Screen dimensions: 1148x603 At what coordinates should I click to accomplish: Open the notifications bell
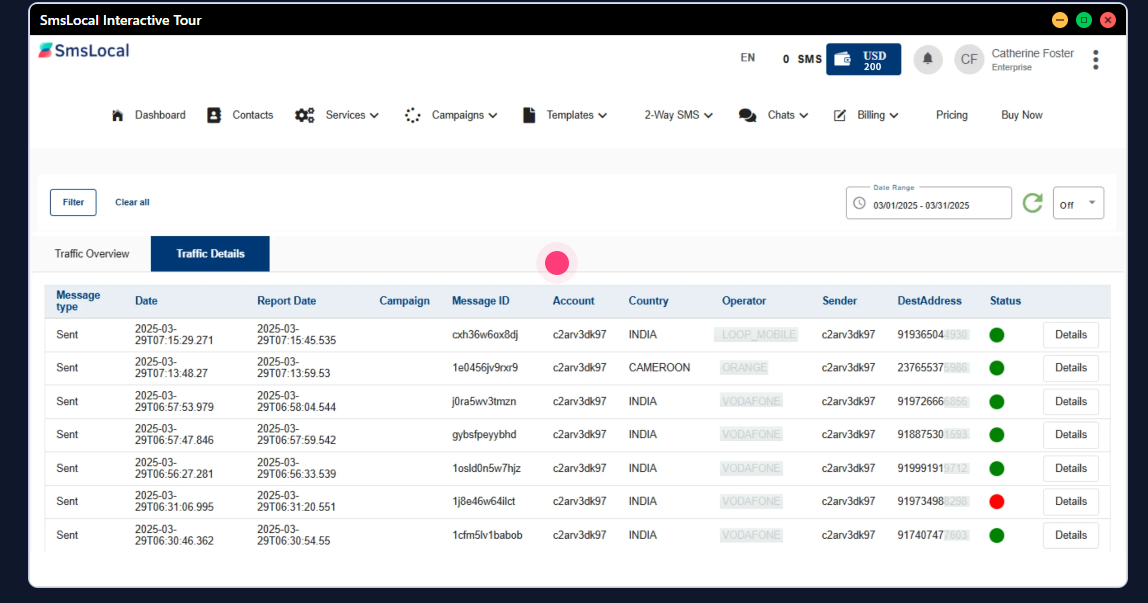[x=927, y=59]
